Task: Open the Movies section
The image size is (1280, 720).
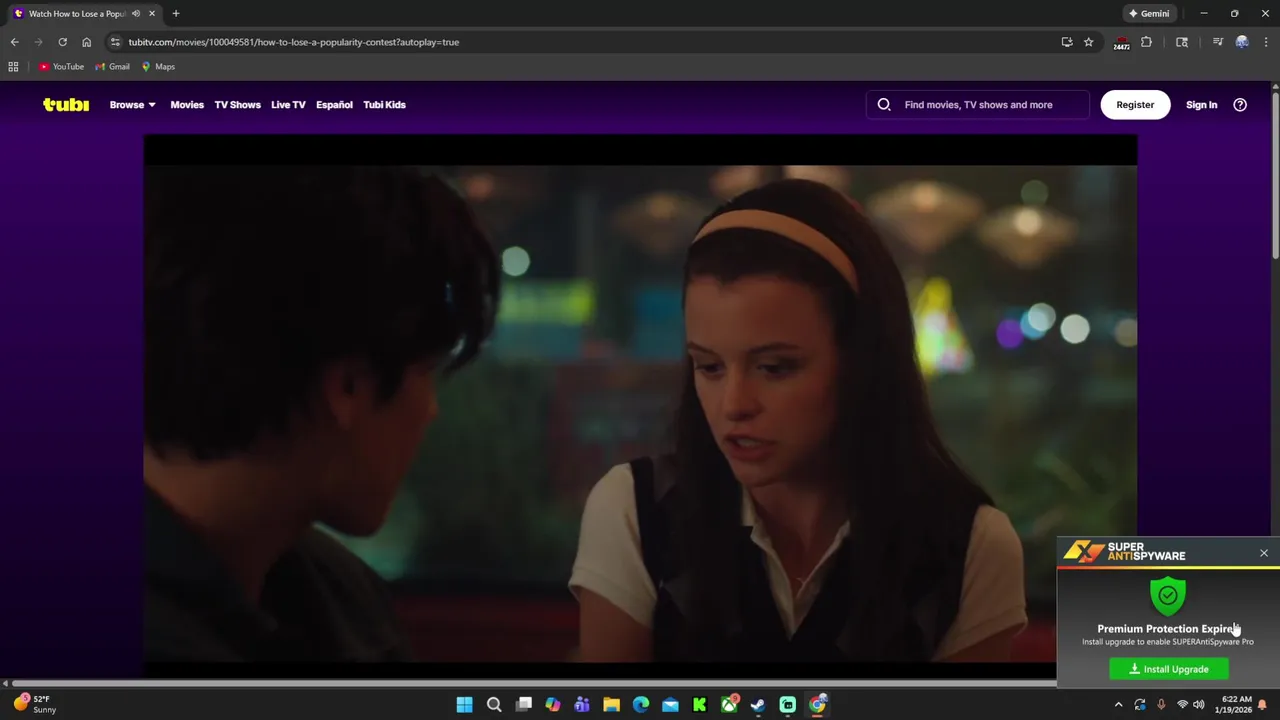Action: point(187,105)
